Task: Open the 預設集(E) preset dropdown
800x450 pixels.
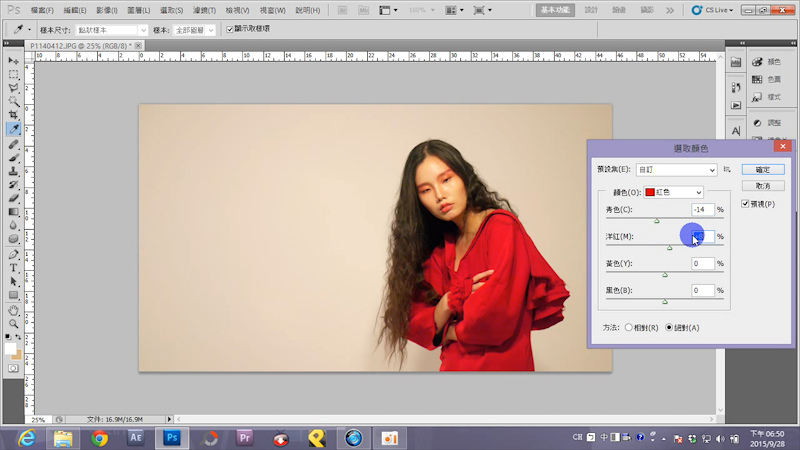Action: click(x=676, y=169)
